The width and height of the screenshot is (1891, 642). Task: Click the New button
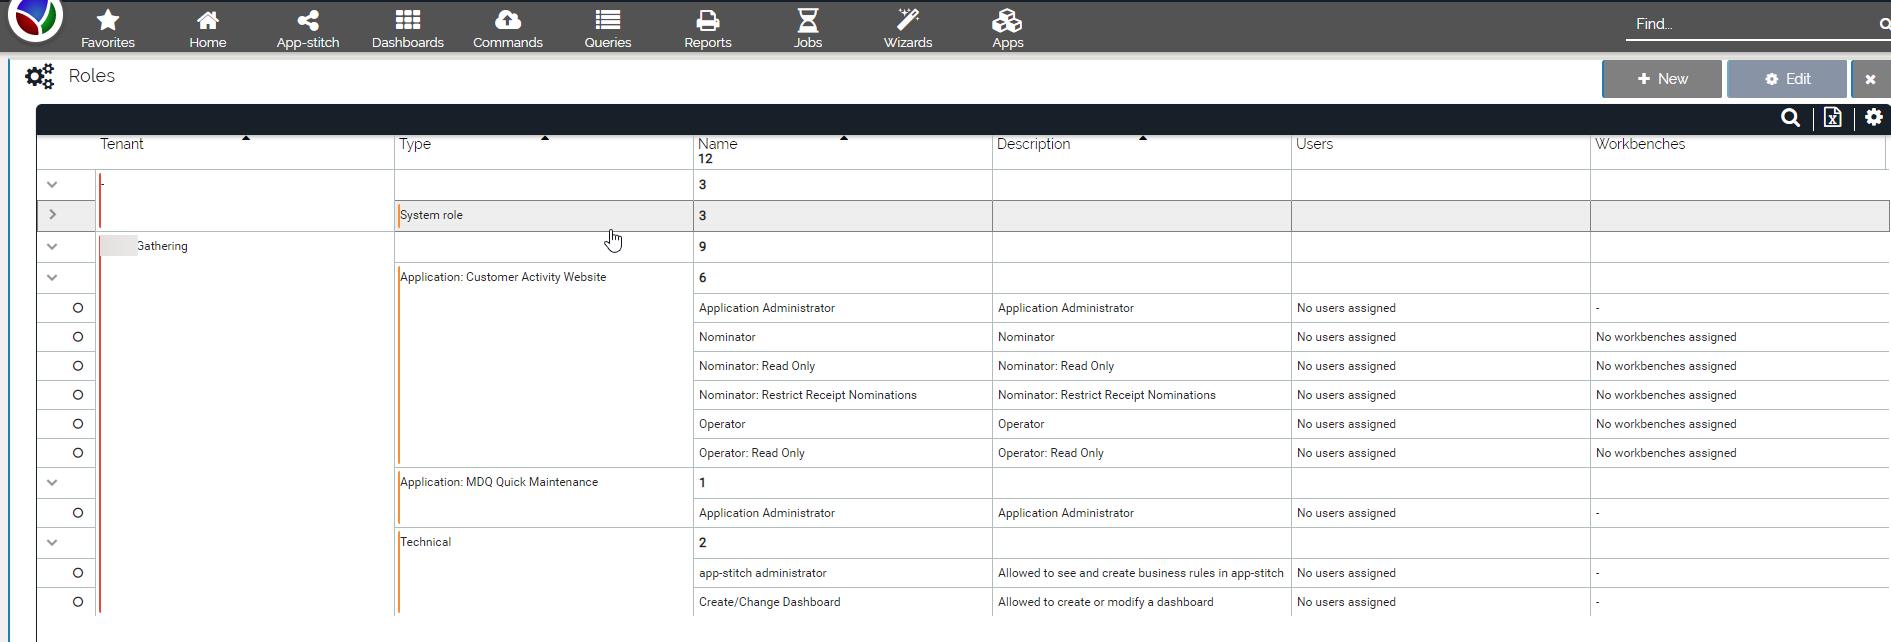(1661, 79)
